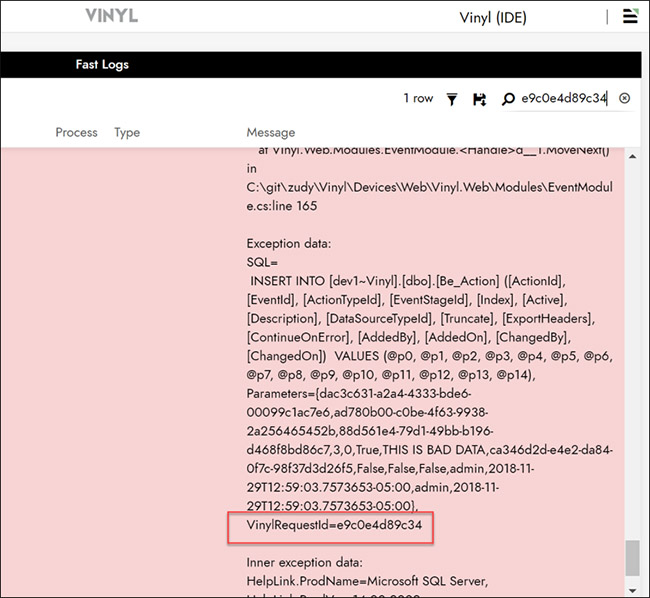Click the Fast Logs panel title
This screenshot has height=598, width=650.
(102, 64)
